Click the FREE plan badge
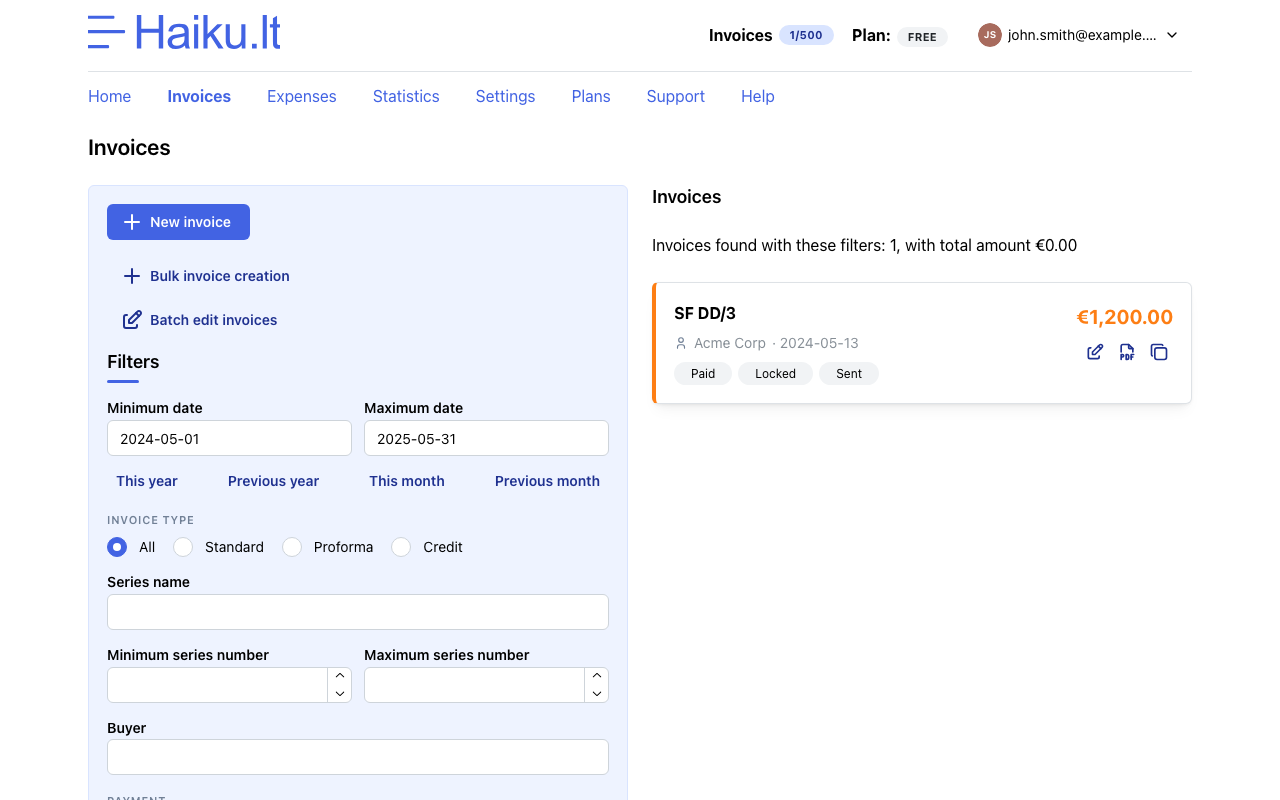1280x800 pixels. point(922,37)
